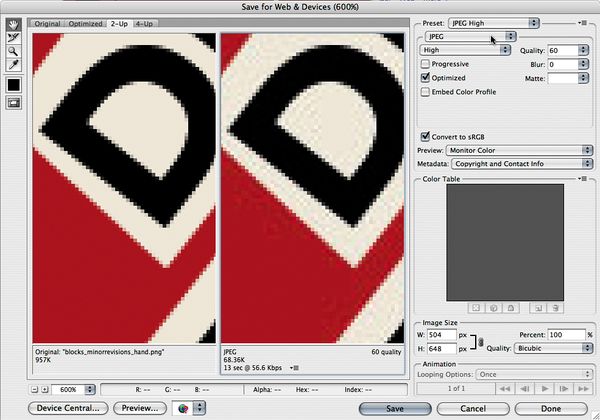Click the Device Central button
The width and height of the screenshot is (600, 420).
tap(69, 408)
